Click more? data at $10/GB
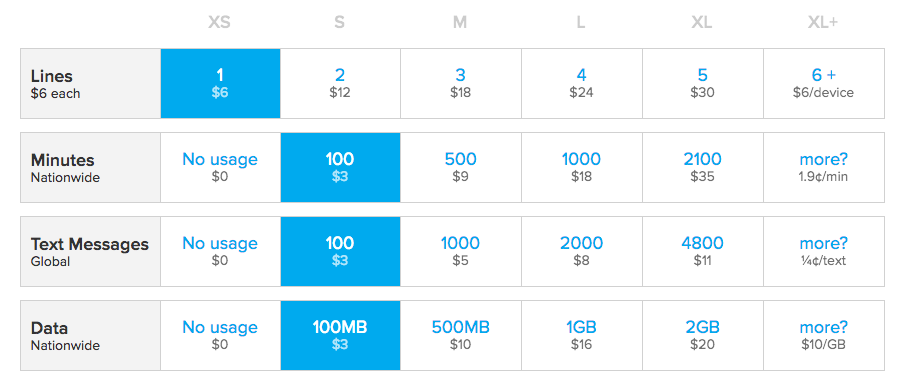Viewport: 905px width, 381px height. pos(824,335)
